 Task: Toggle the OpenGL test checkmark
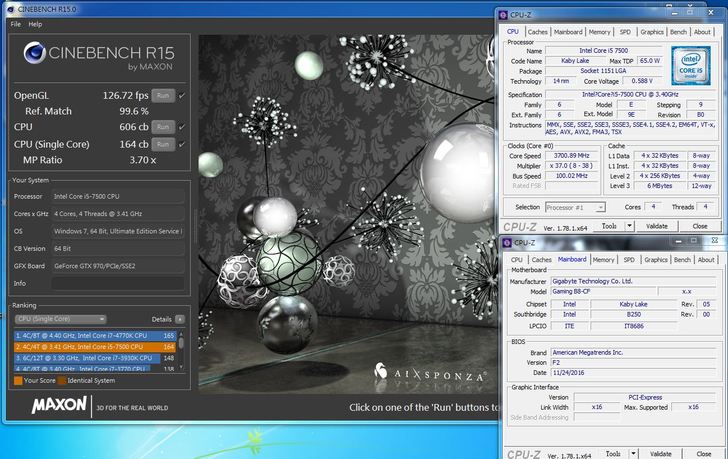click(x=182, y=96)
